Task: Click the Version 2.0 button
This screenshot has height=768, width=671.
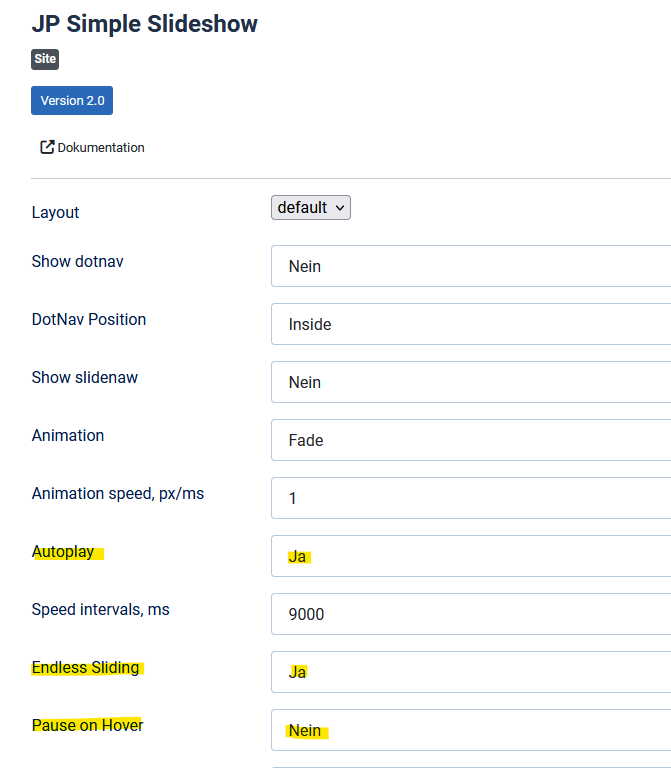Action: [x=72, y=101]
